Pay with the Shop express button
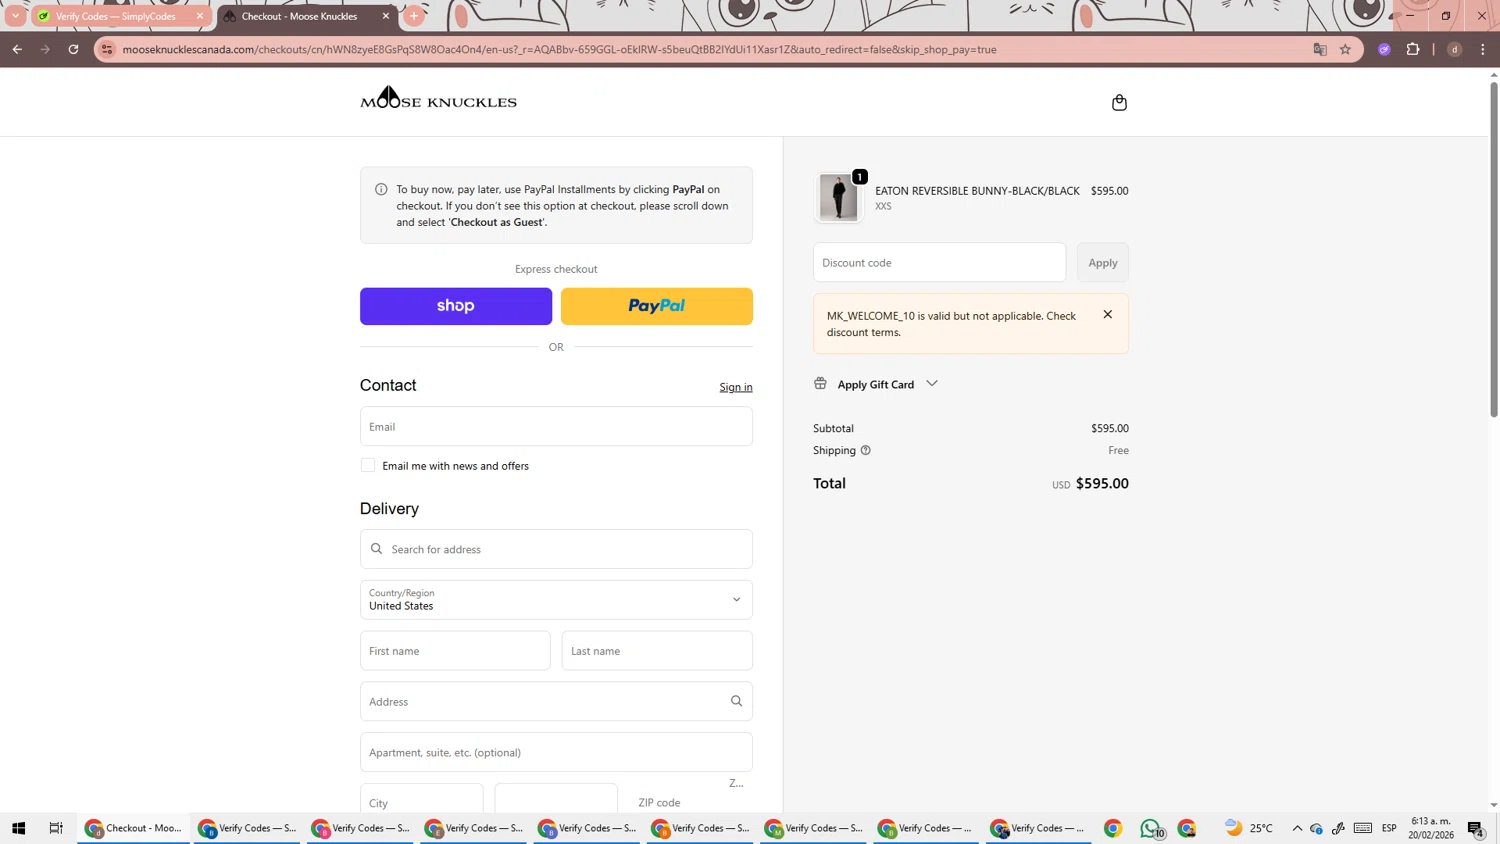The width and height of the screenshot is (1500, 844). (456, 306)
